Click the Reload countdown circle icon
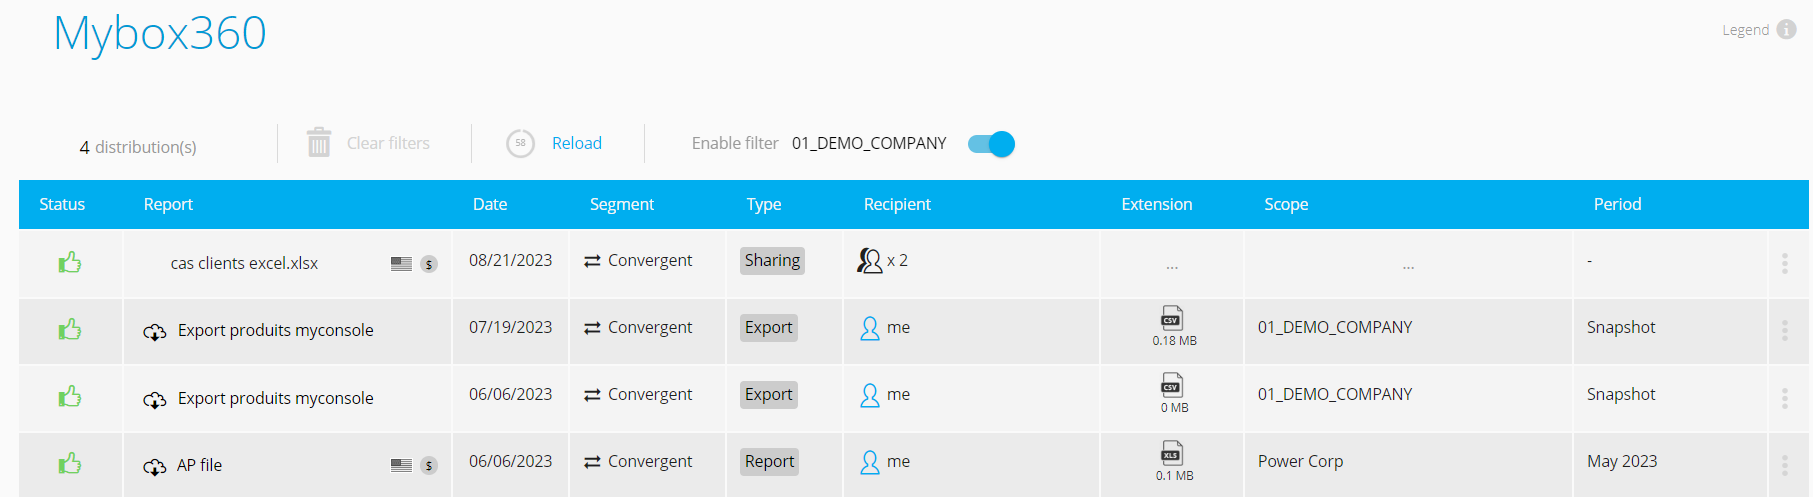The height and width of the screenshot is (497, 1813). (520, 143)
